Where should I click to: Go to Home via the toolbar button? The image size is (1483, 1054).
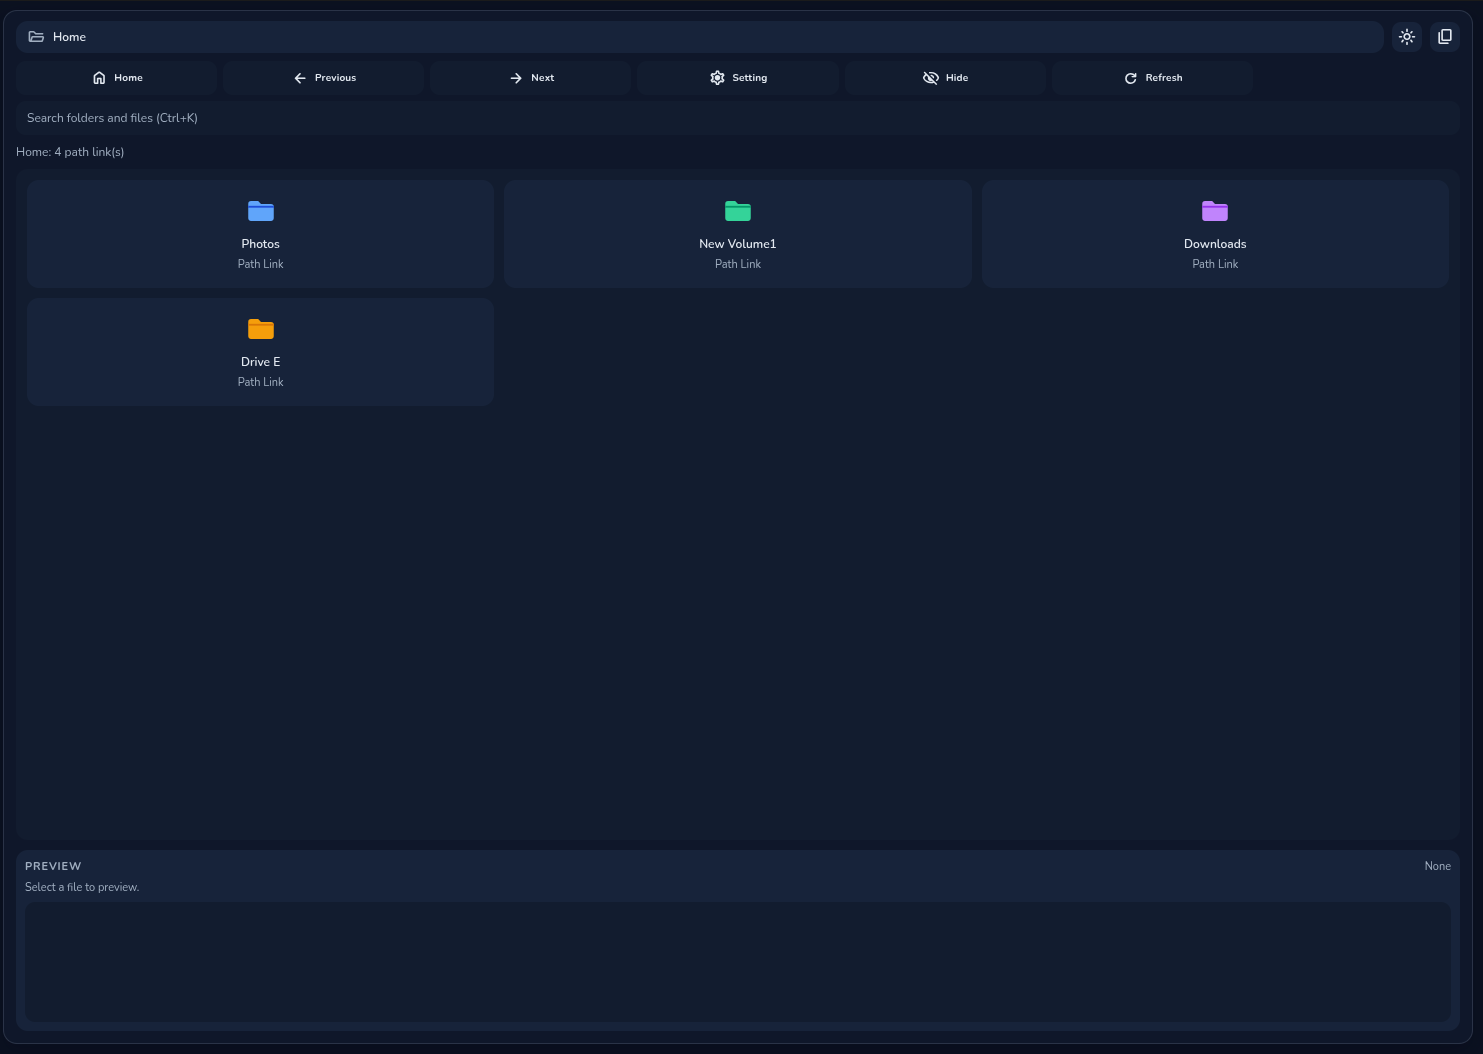tap(117, 78)
